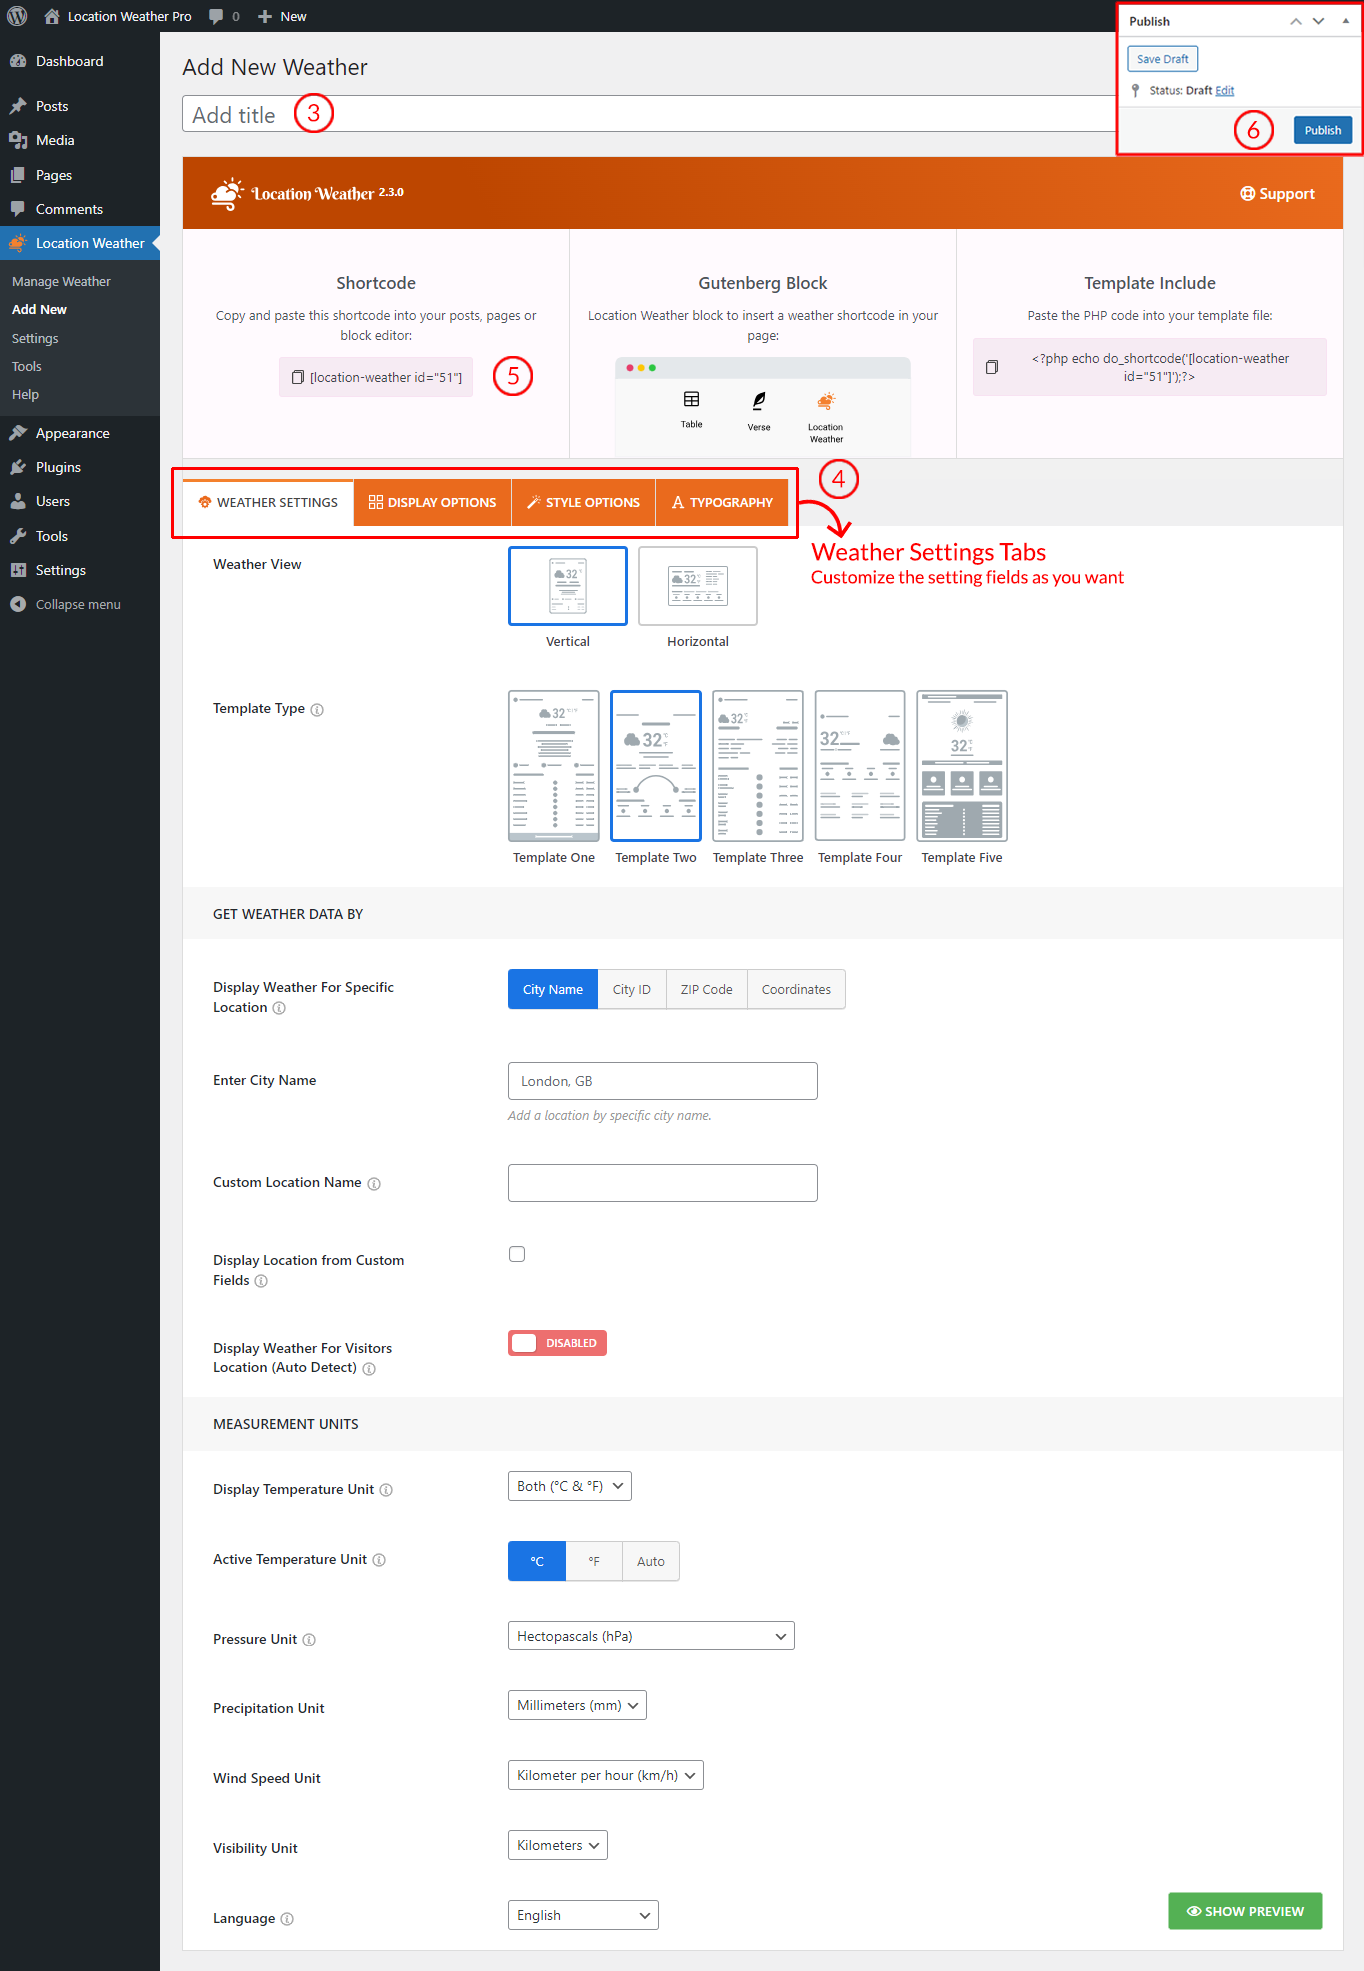Click the WordPress logo icon
Screen dimensions: 1364x1971
[x=17, y=16]
